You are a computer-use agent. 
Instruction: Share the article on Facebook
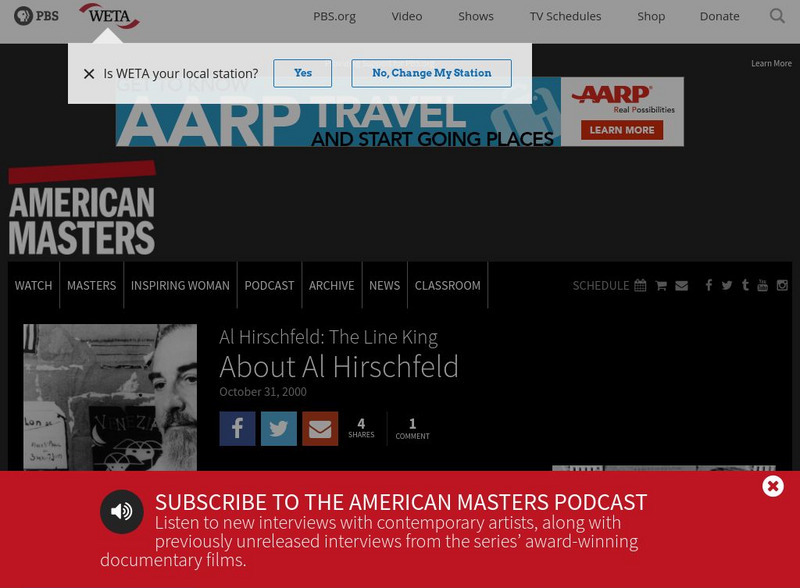pos(237,428)
